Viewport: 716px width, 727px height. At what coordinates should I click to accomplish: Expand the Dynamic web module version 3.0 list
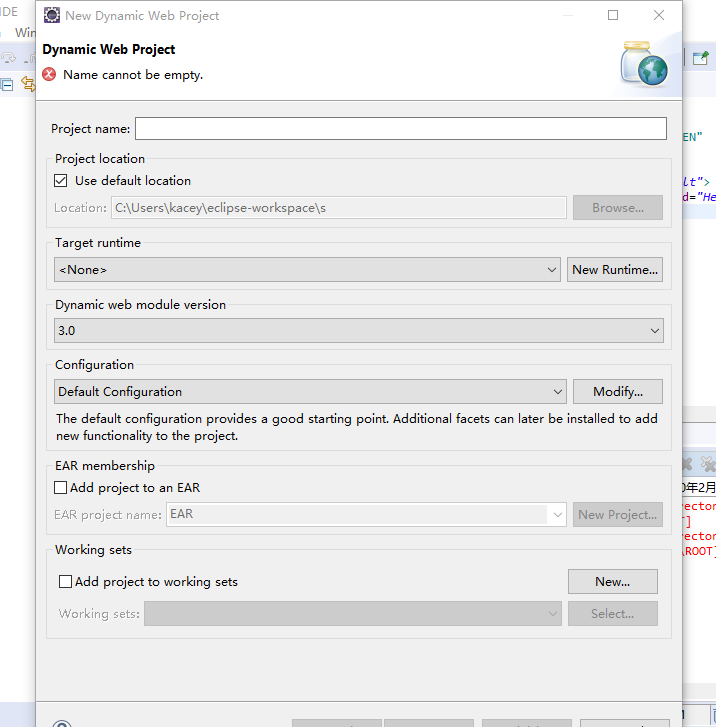coord(358,331)
